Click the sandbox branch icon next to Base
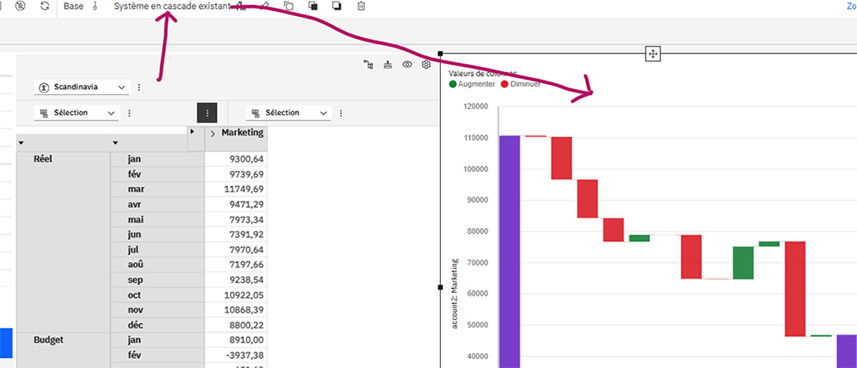 pos(95,7)
